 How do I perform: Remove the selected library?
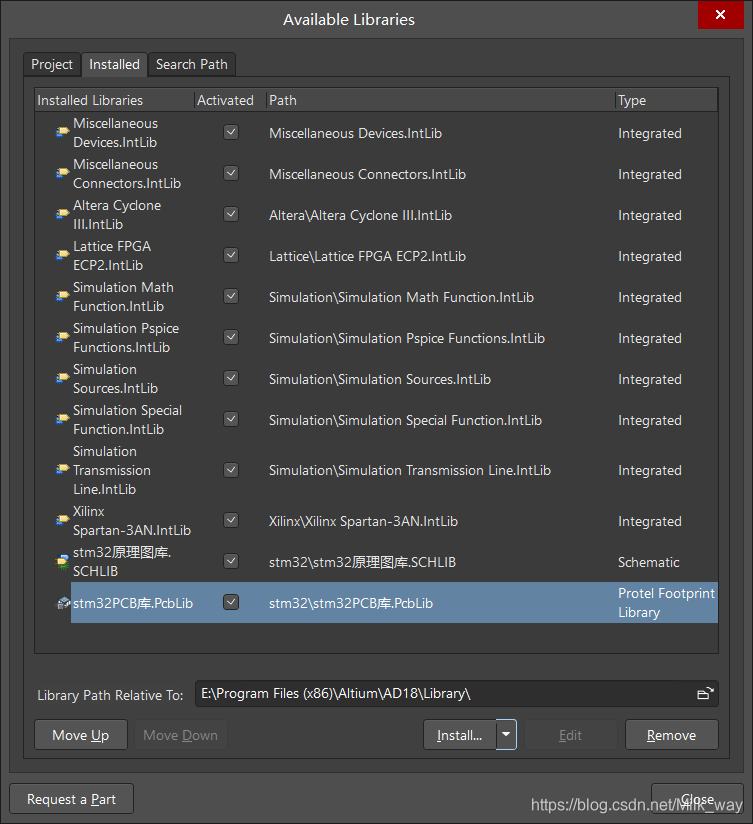pos(672,735)
